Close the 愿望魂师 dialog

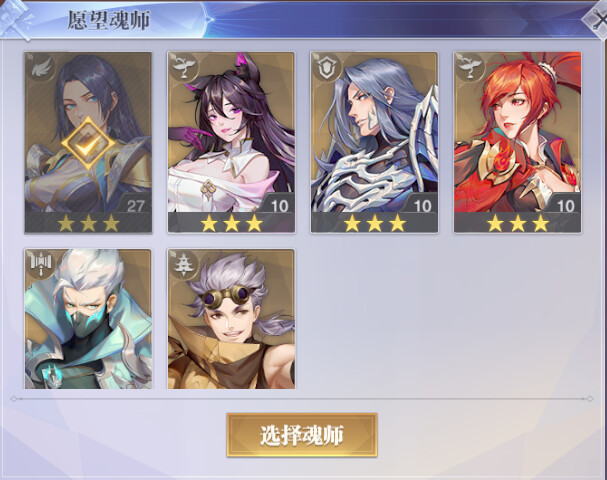598,19
